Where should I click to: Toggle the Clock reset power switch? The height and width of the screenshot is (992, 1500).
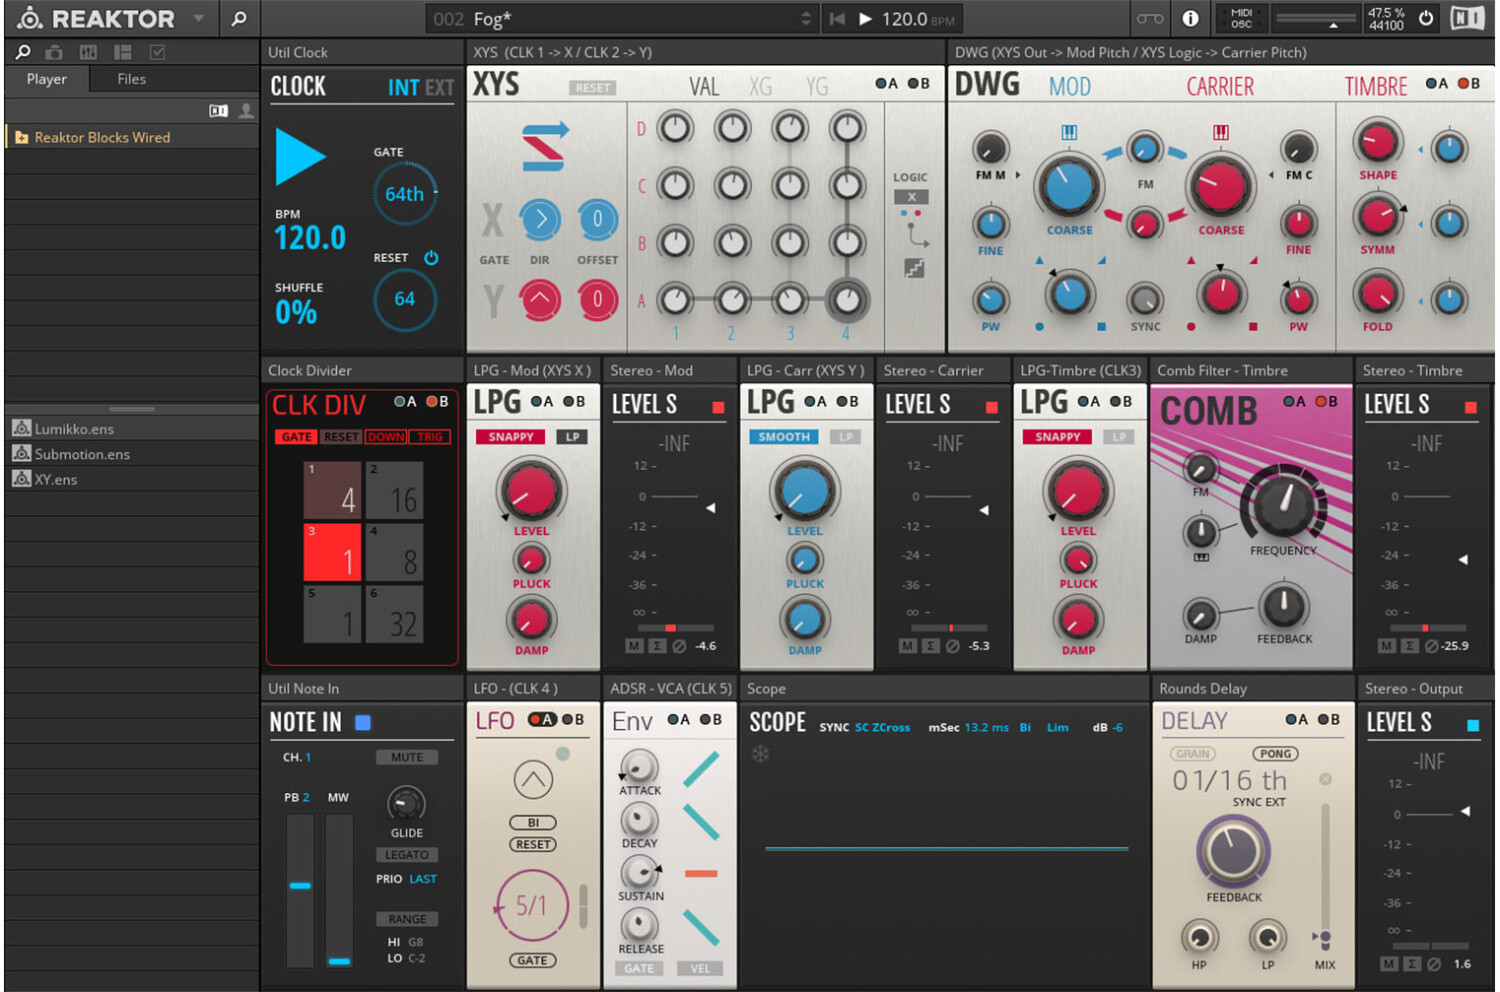click(x=431, y=258)
